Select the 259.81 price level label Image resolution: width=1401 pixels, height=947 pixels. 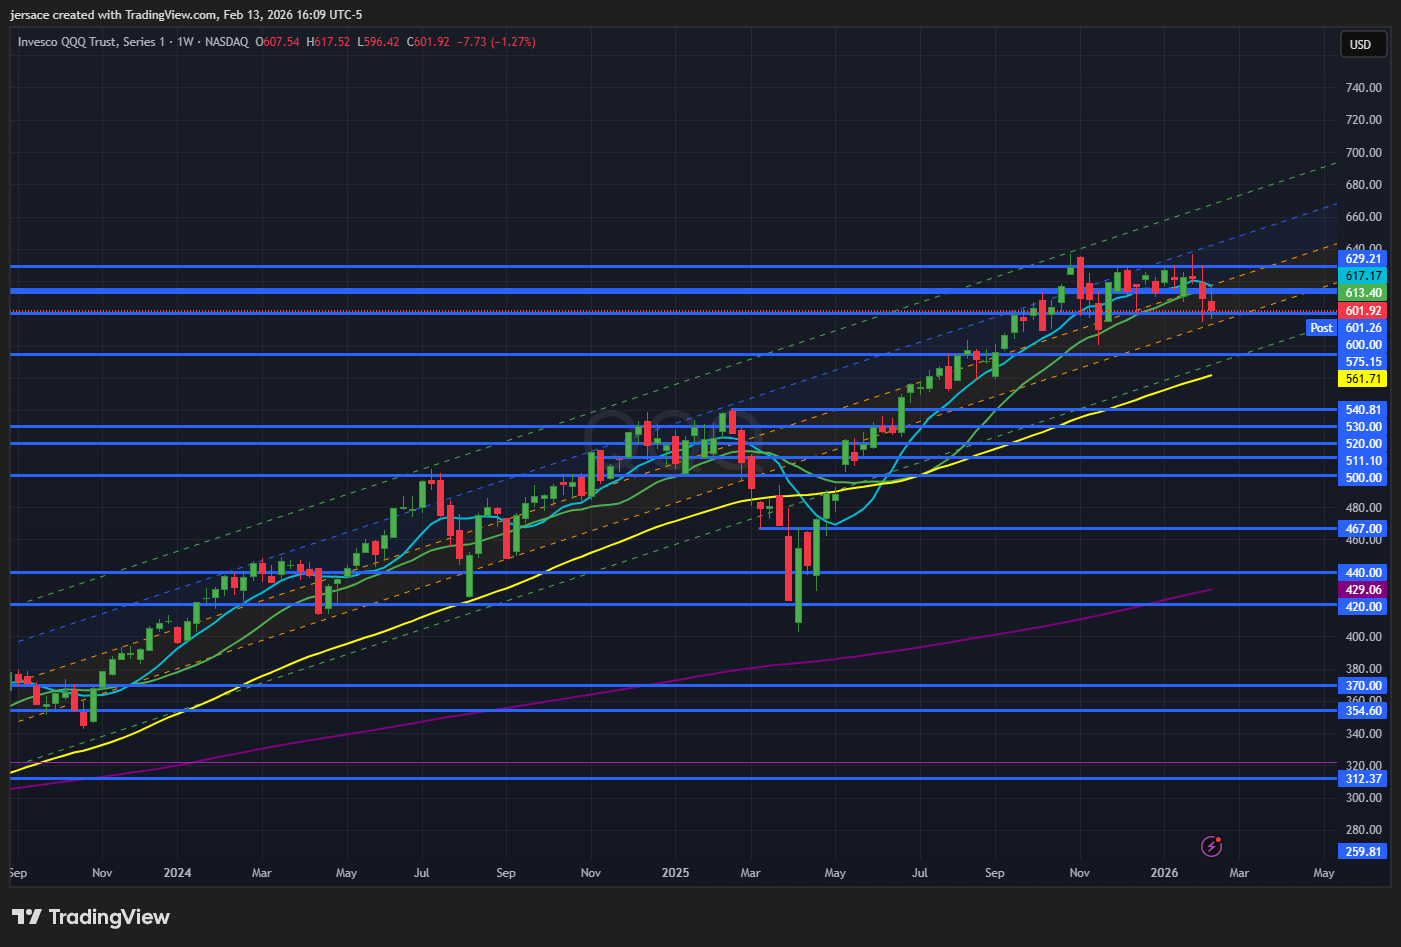point(1363,852)
